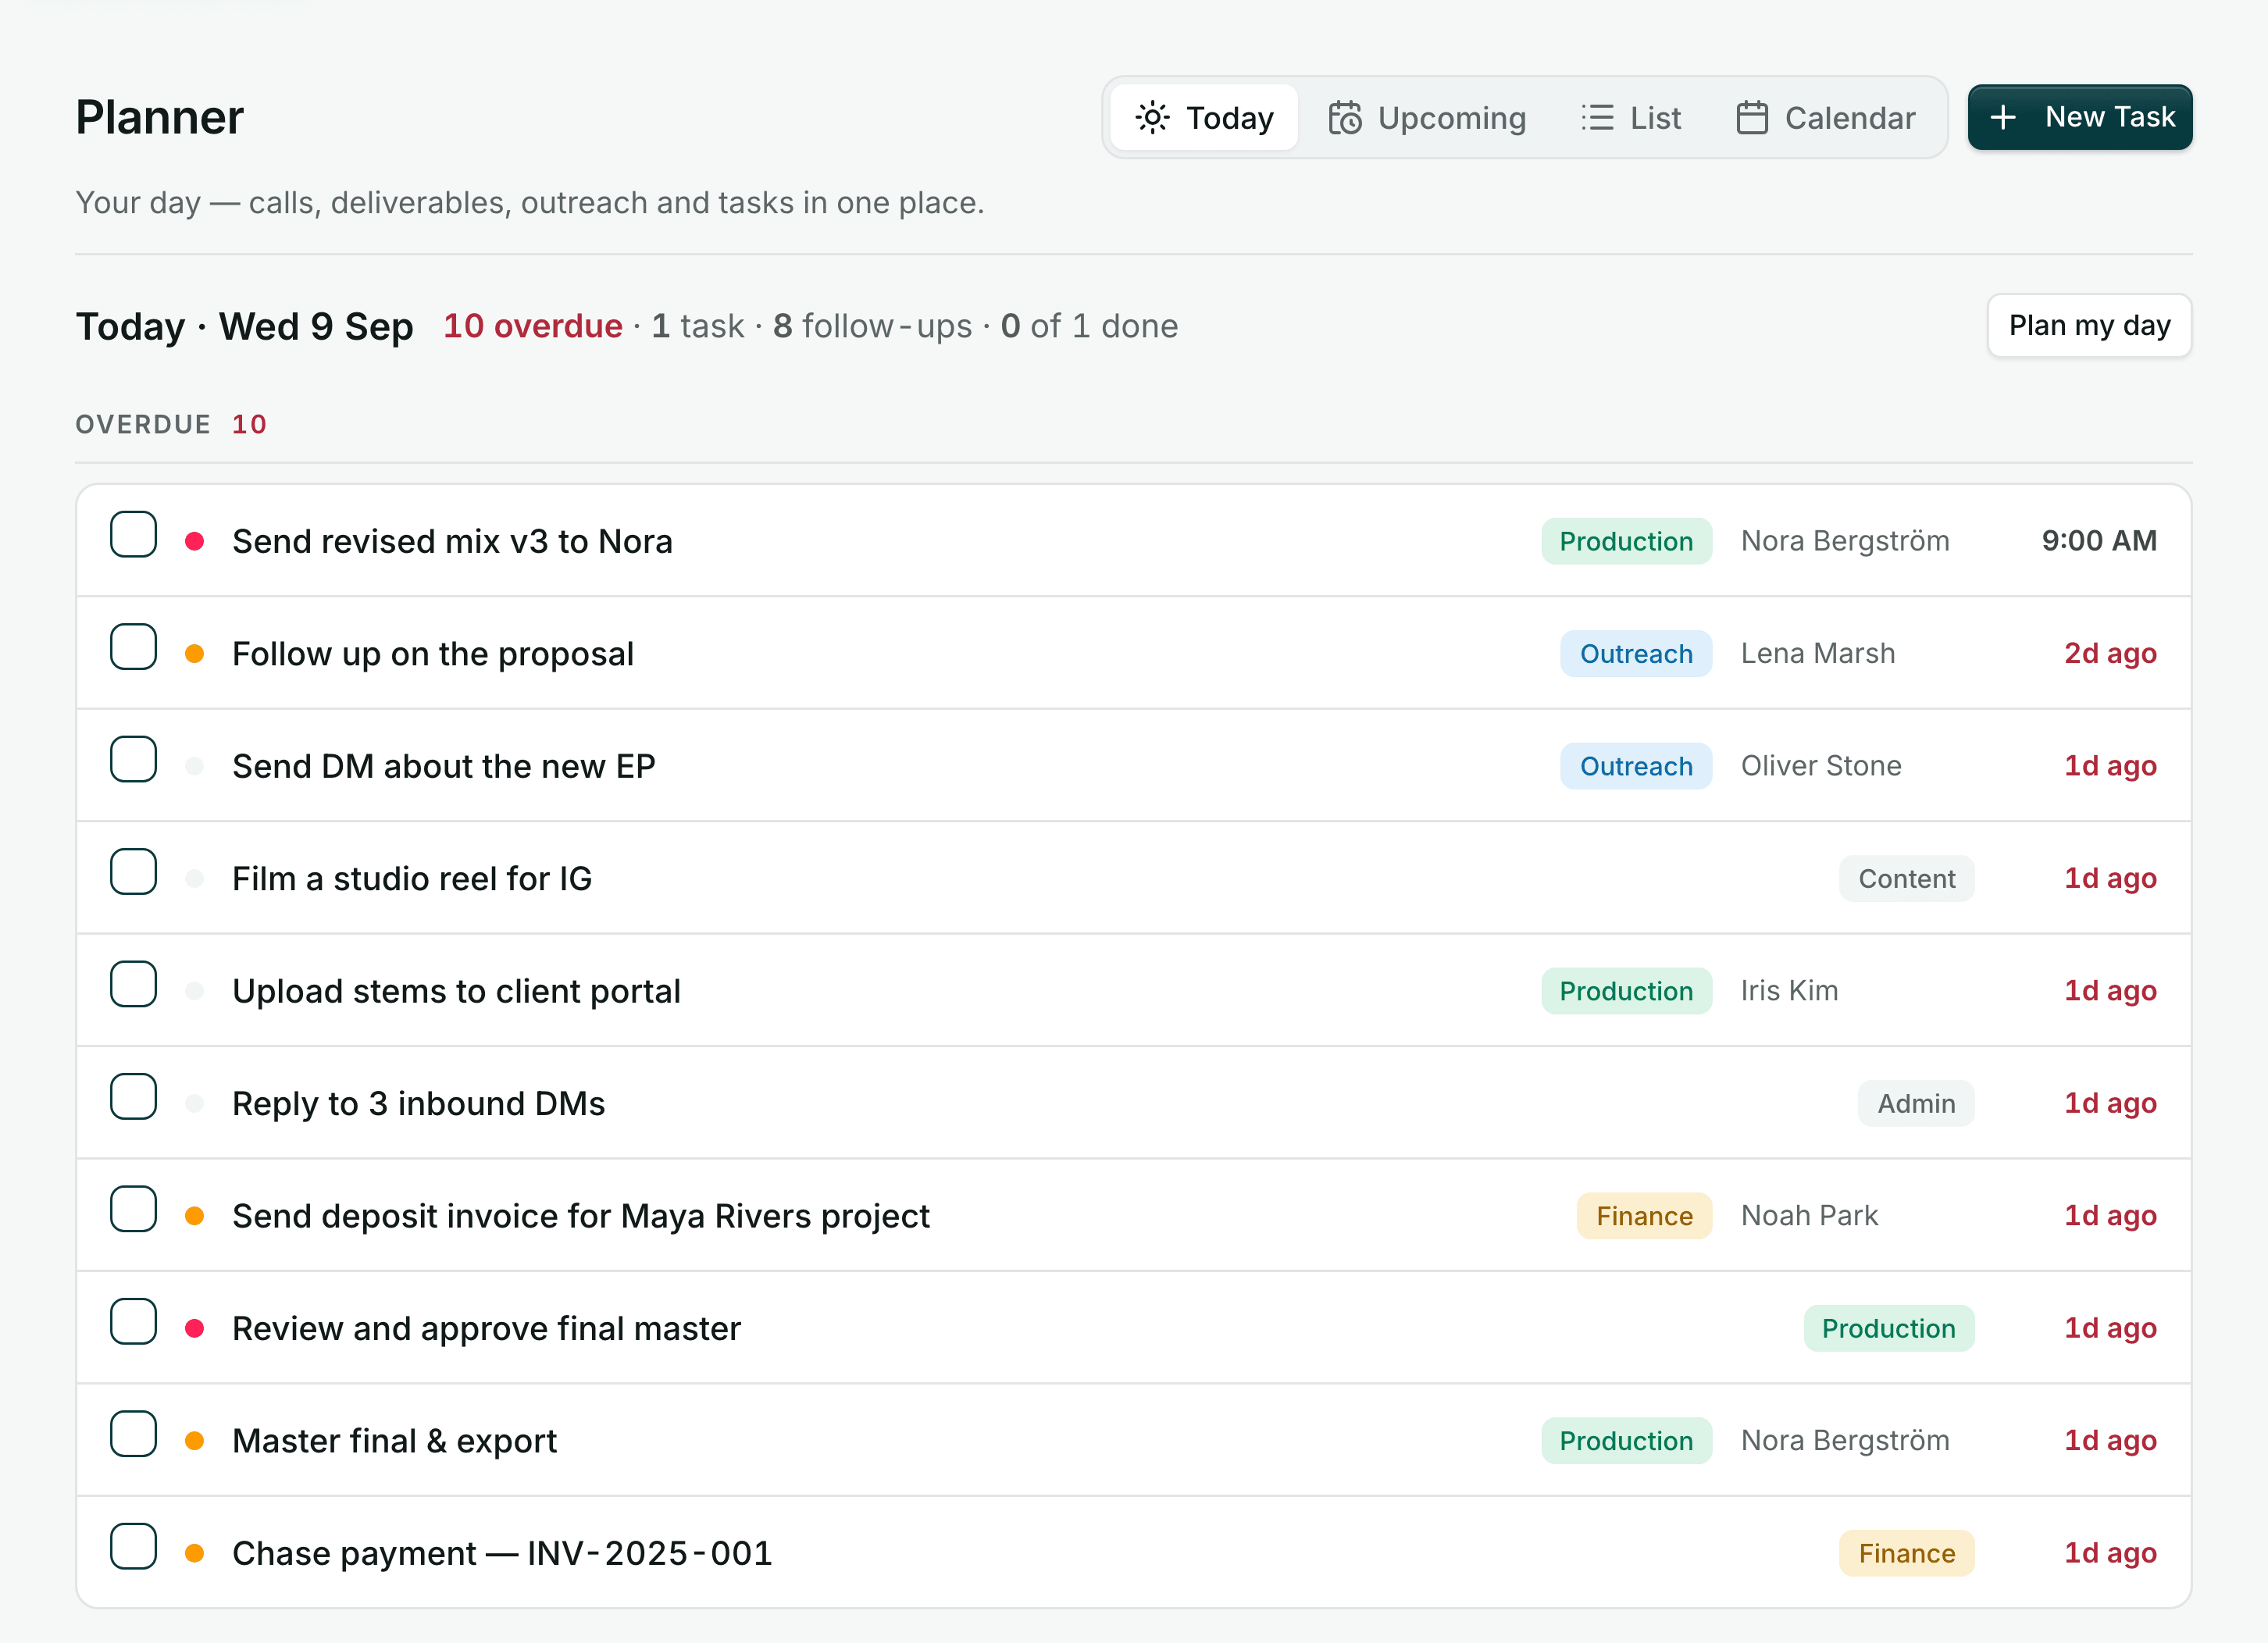Click orange dot on Chase payment row

195,1554
